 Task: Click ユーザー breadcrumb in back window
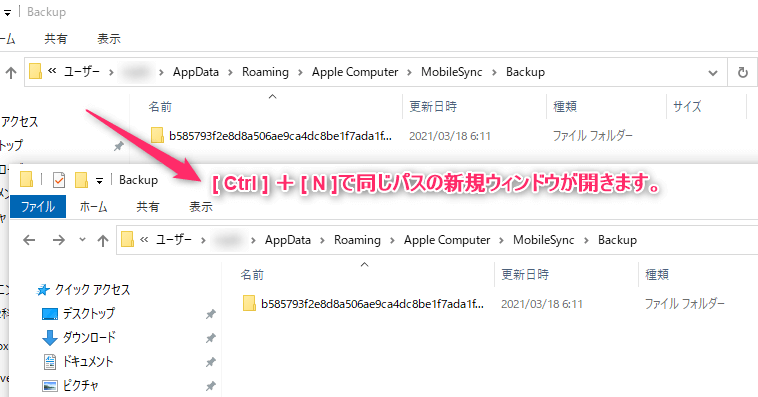click(x=82, y=72)
